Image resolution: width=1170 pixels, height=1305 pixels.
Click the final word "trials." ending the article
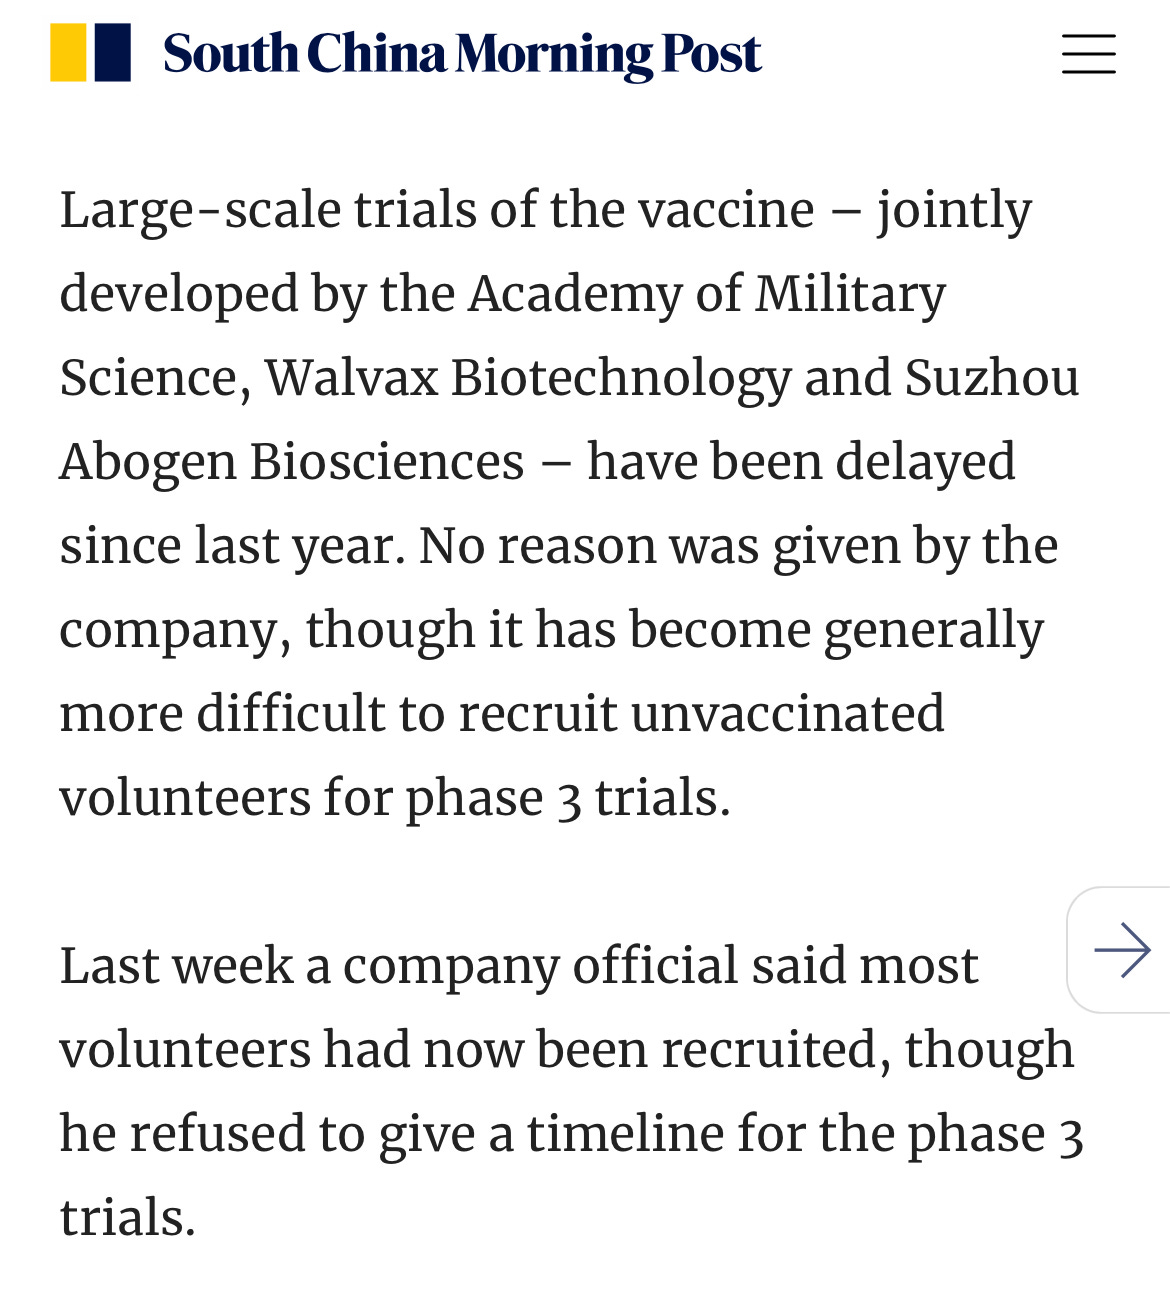127,1219
